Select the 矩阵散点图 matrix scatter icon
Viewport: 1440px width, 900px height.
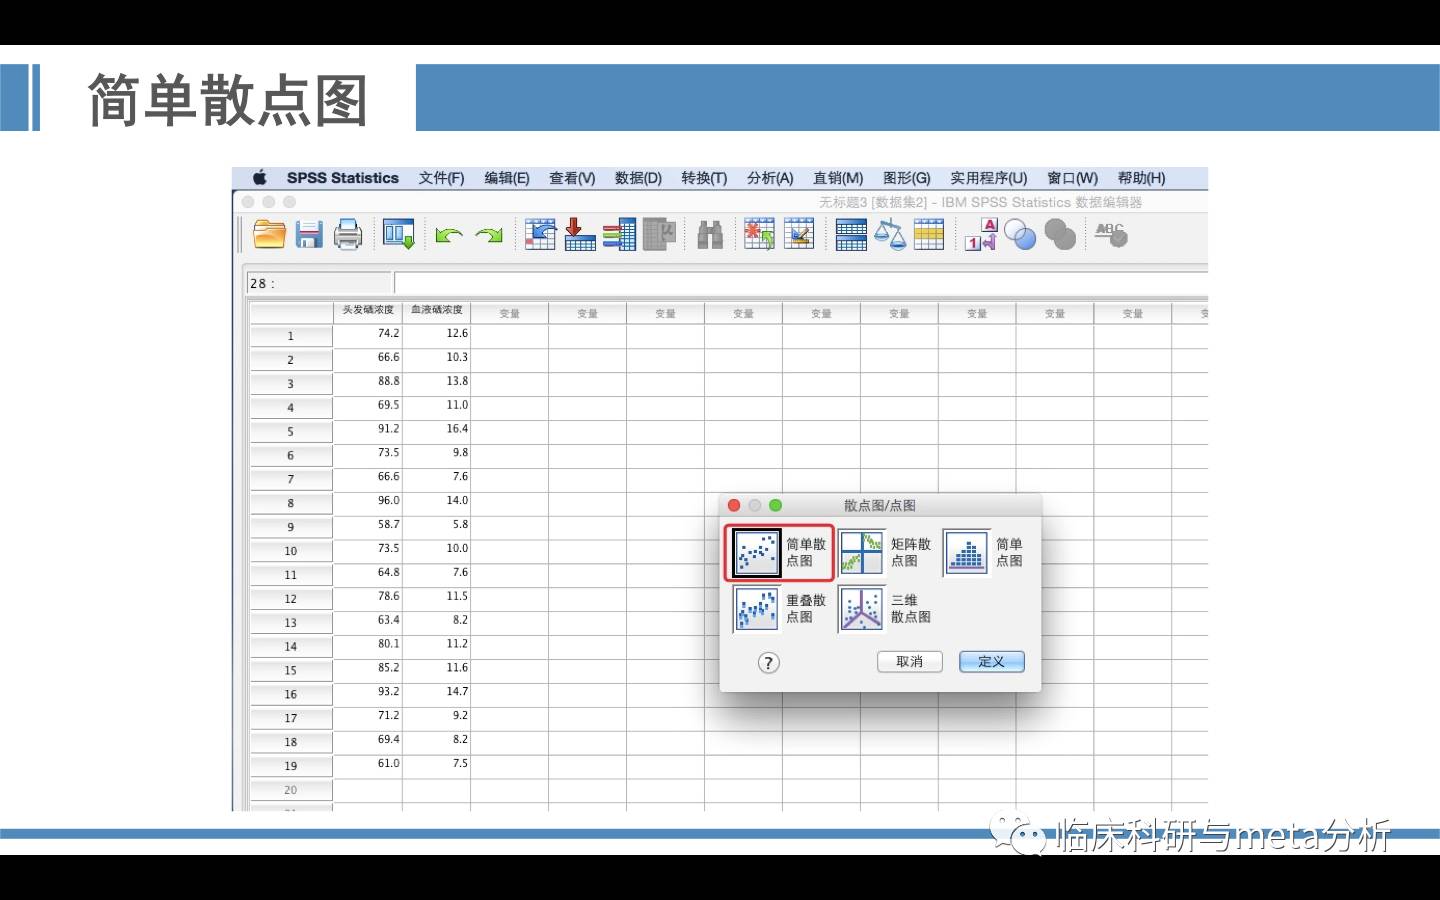click(861, 553)
